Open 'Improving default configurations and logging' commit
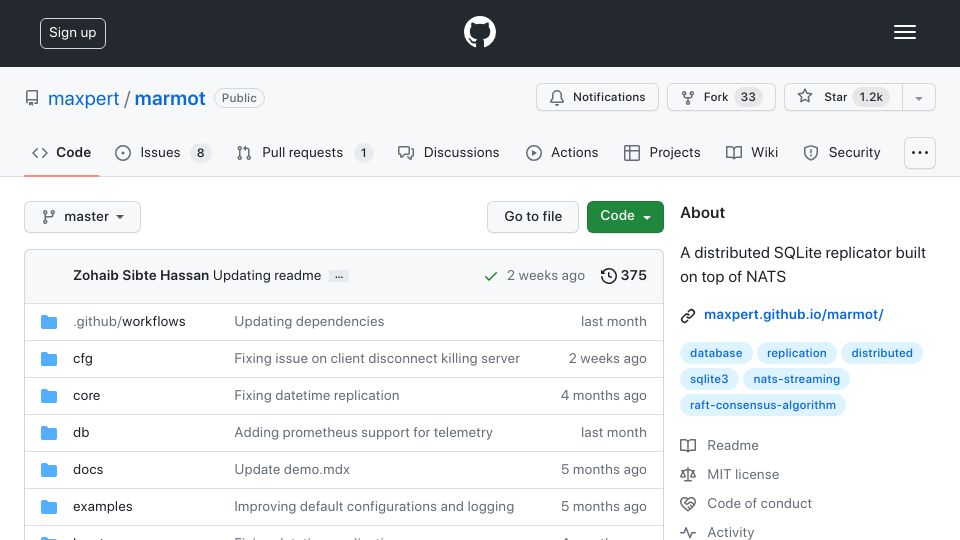 coord(374,507)
